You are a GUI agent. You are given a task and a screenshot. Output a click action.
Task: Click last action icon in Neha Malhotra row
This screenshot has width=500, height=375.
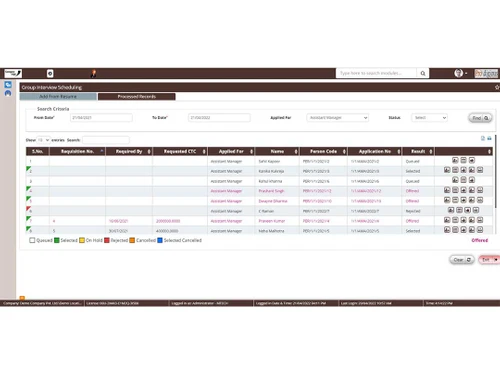pyautogui.click(x=480, y=230)
